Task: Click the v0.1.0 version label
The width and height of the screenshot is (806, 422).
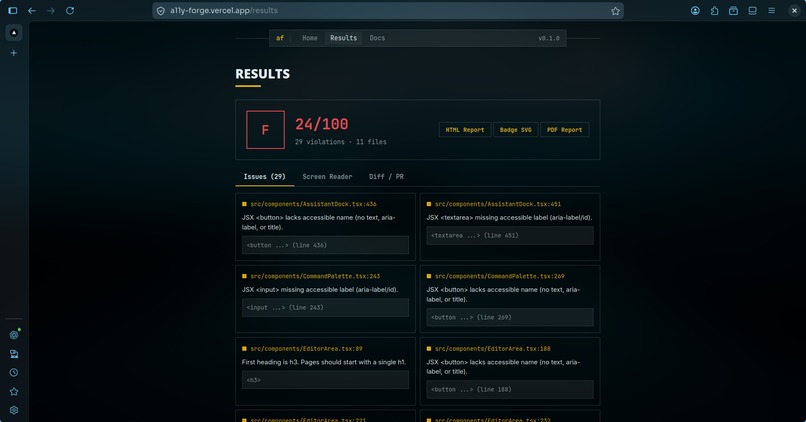Action: (x=548, y=38)
